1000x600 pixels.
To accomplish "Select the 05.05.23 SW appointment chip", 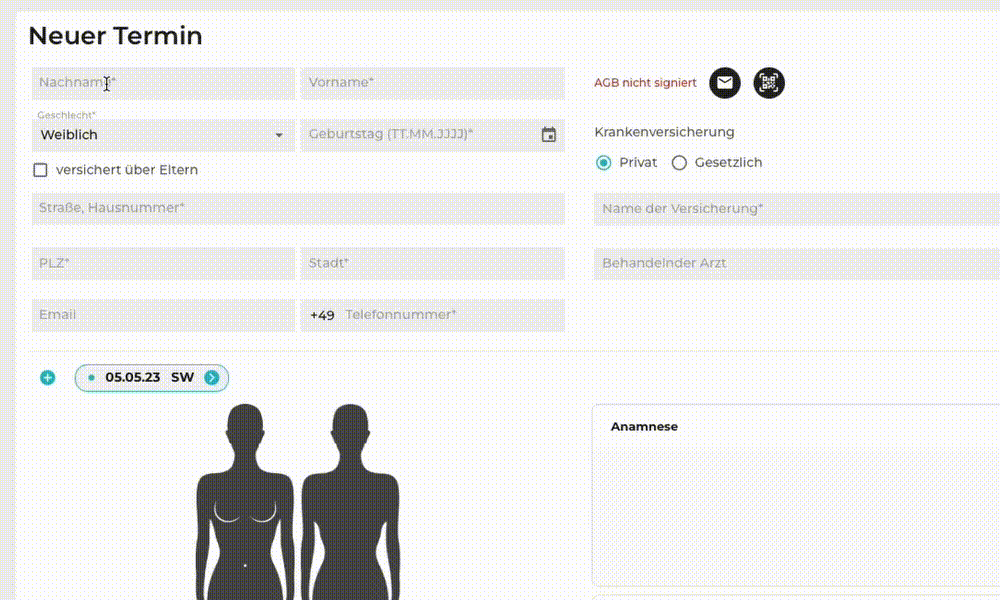I will point(152,378).
